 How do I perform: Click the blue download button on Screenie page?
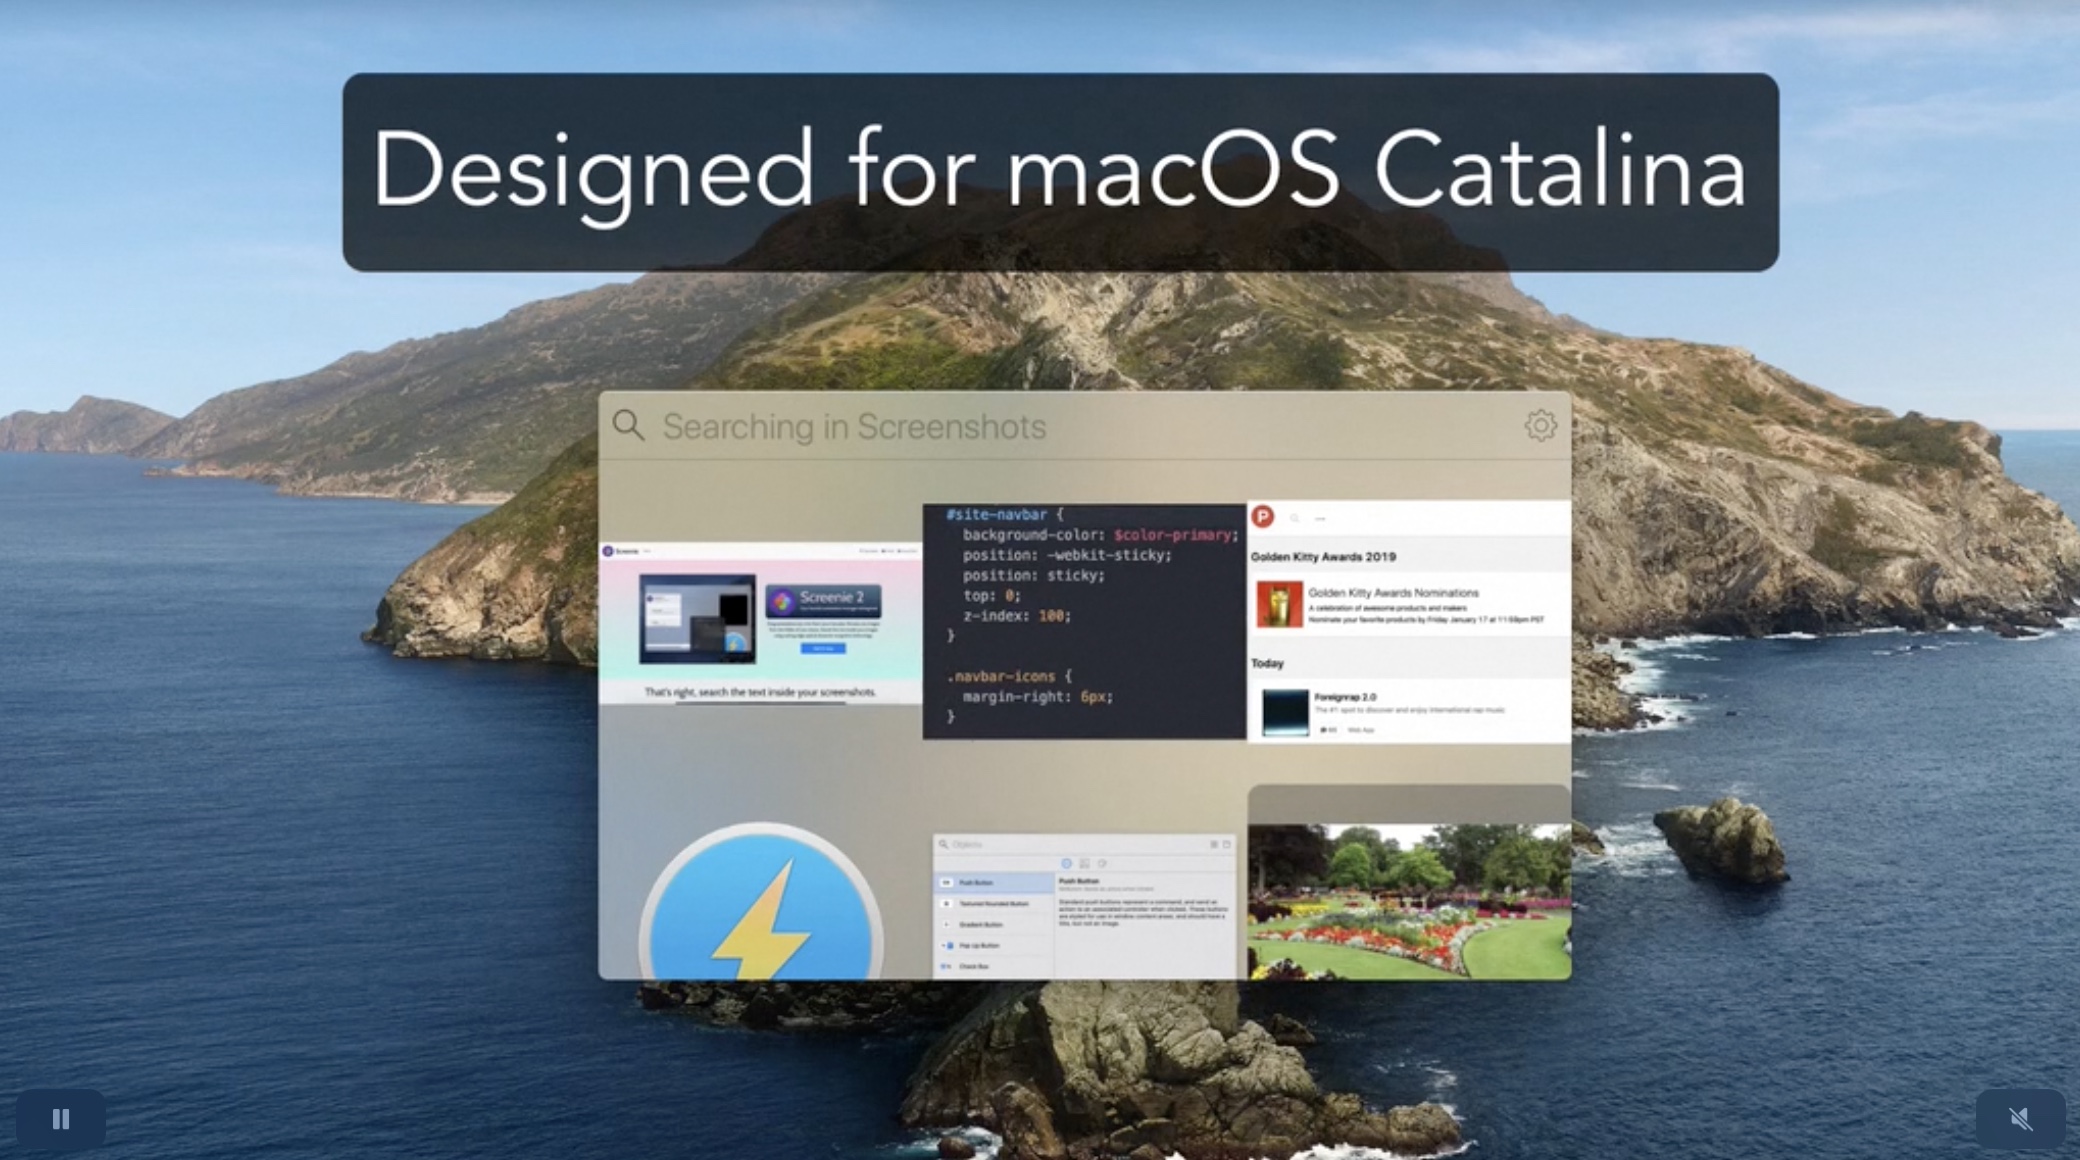[823, 648]
